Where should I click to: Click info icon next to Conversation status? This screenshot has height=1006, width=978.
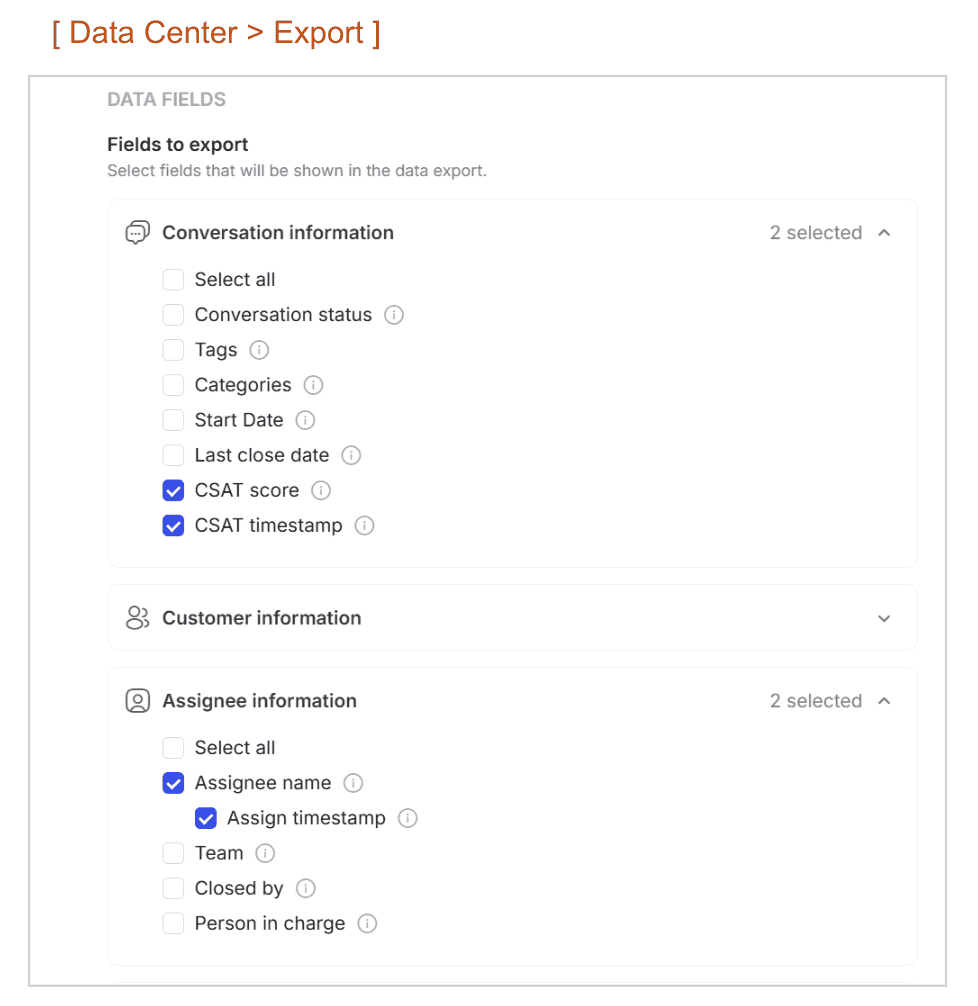[x=393, y=315]
